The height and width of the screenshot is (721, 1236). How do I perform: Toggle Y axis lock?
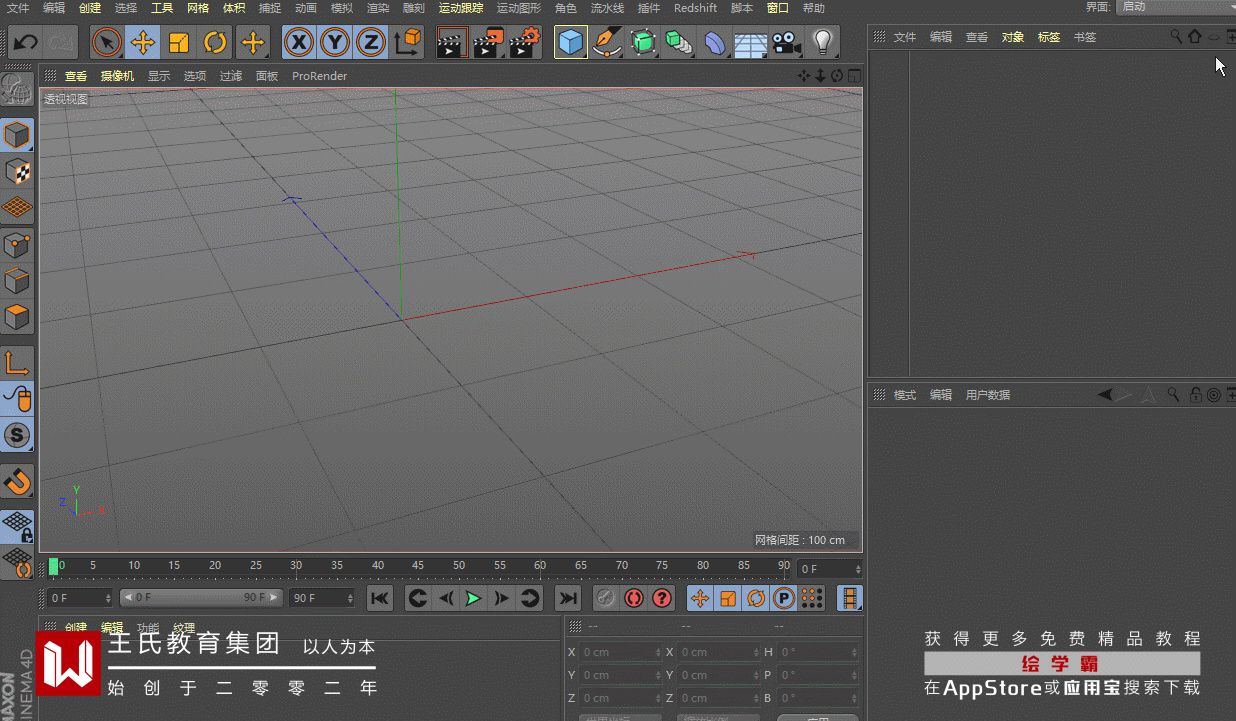[x=335, y=42]
